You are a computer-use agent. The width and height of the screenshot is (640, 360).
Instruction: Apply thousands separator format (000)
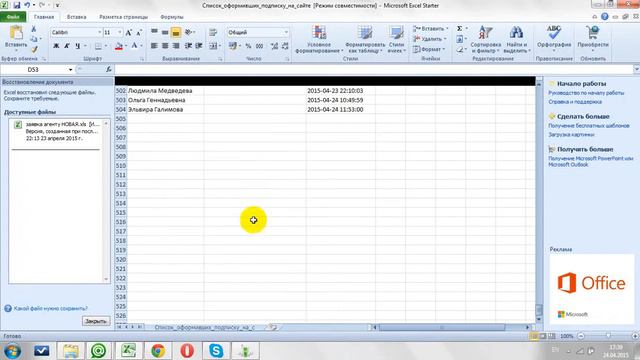[259, 46]
